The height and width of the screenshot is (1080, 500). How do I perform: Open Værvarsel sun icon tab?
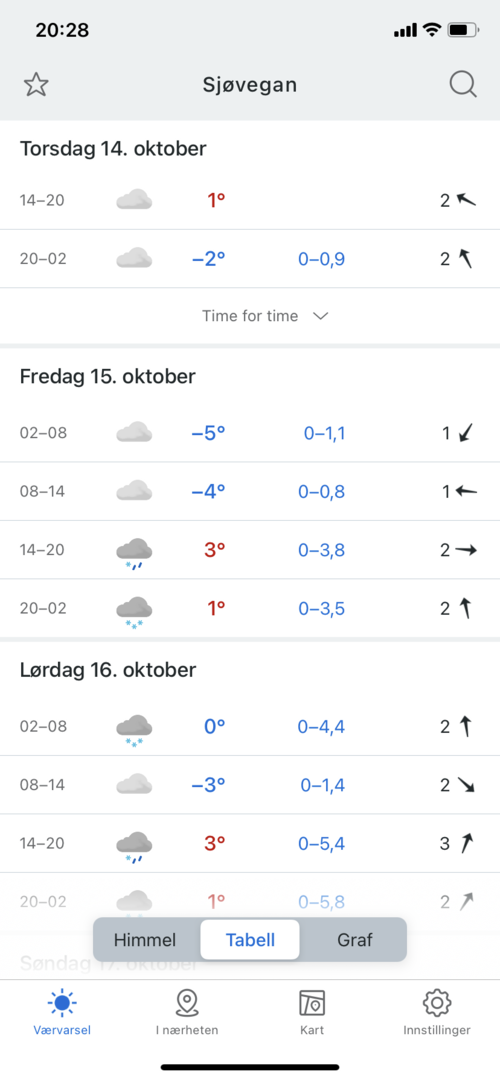click(x=62, y=1003)
